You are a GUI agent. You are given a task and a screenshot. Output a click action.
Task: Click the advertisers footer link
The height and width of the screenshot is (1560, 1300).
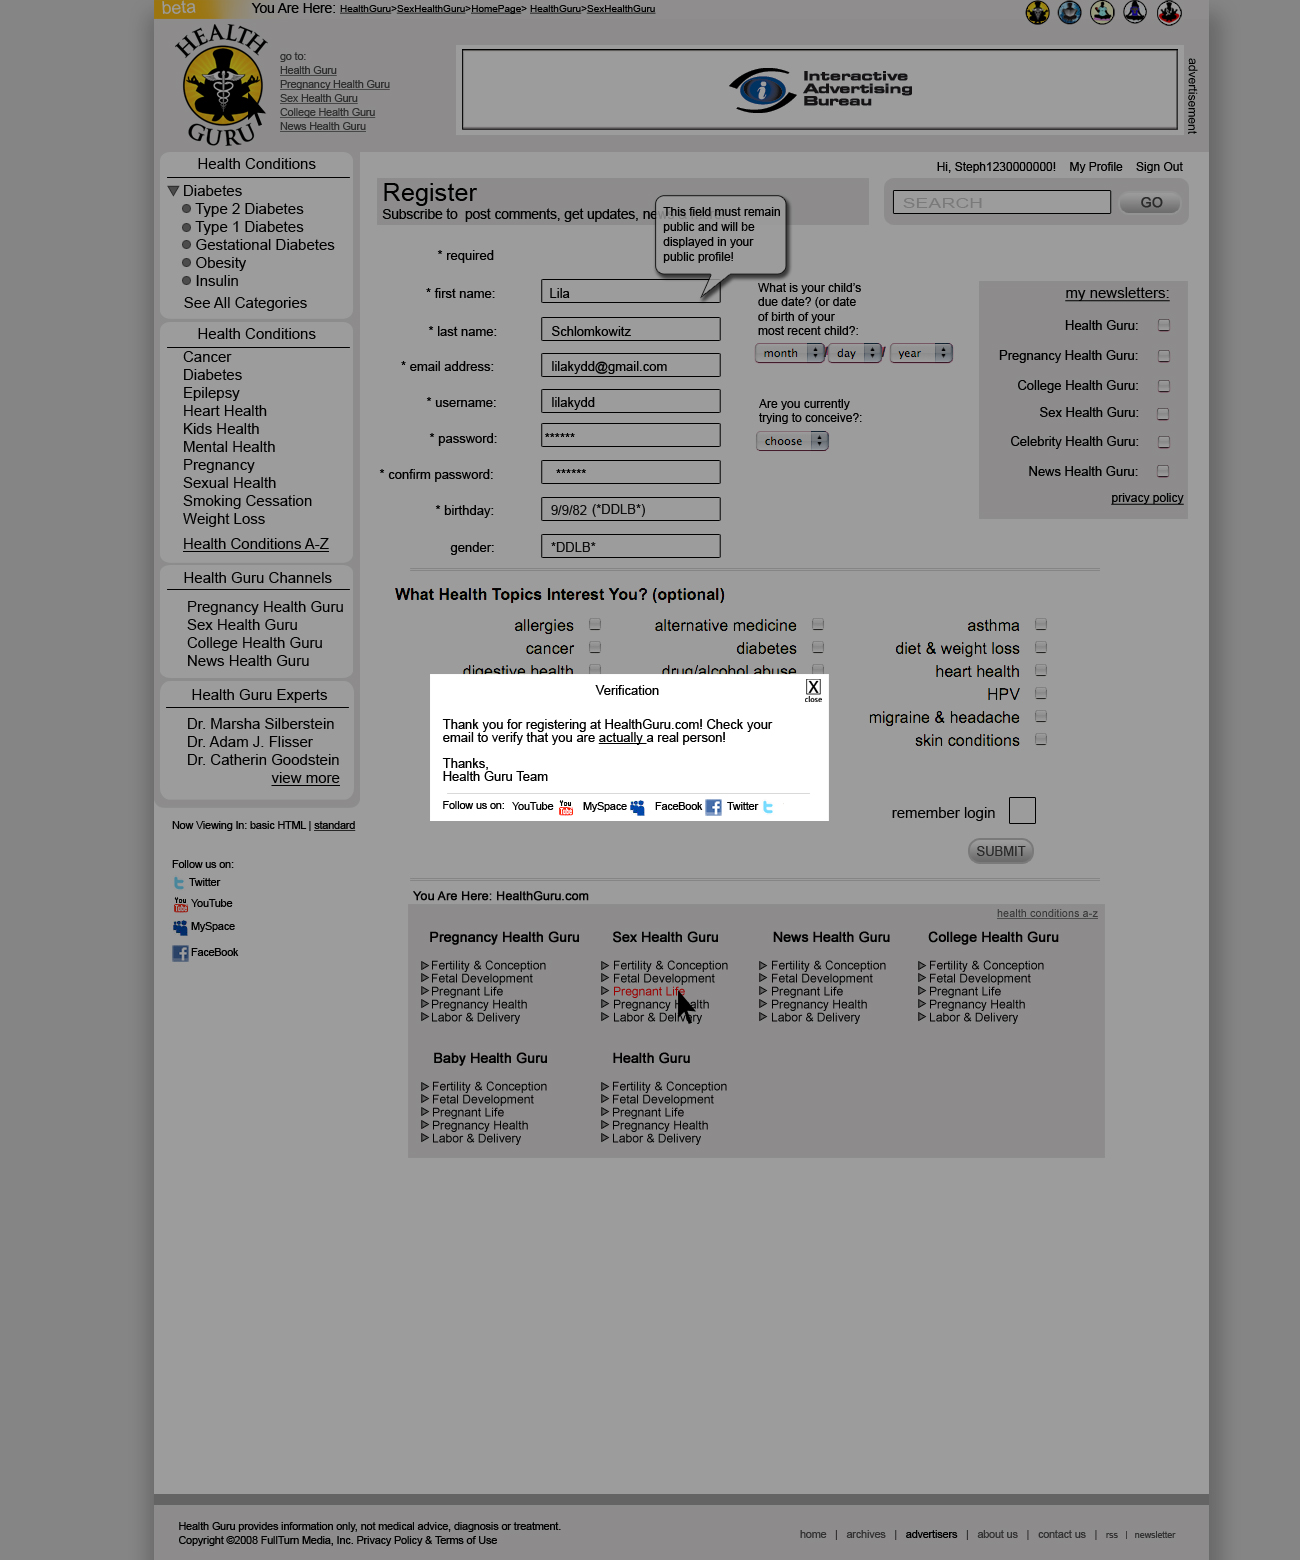click(x=931, y=1534)
